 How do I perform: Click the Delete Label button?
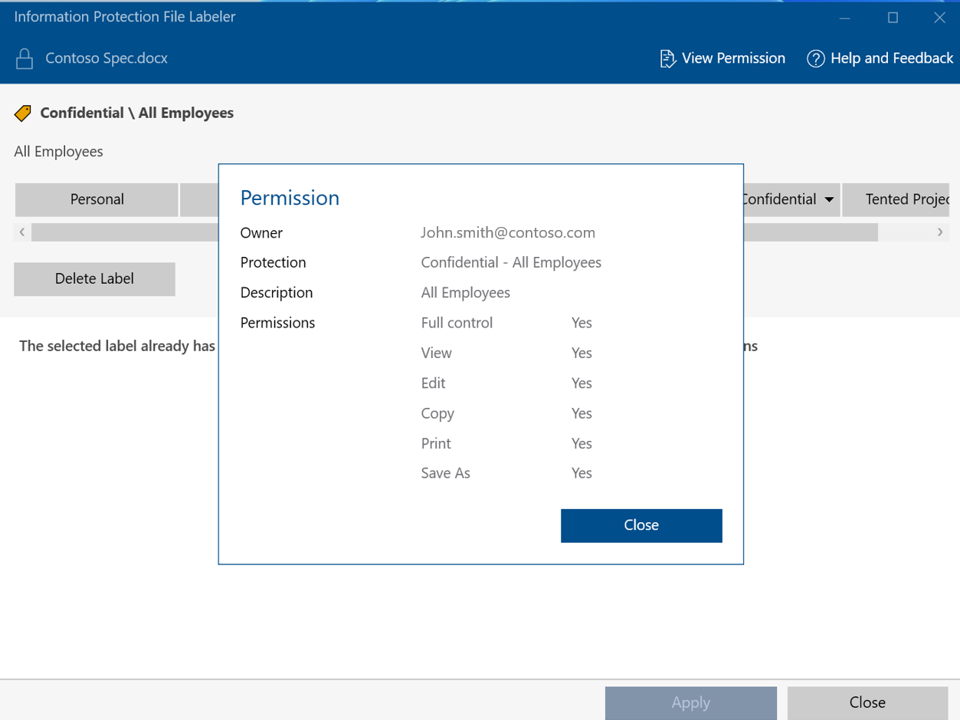click(94, 279)
